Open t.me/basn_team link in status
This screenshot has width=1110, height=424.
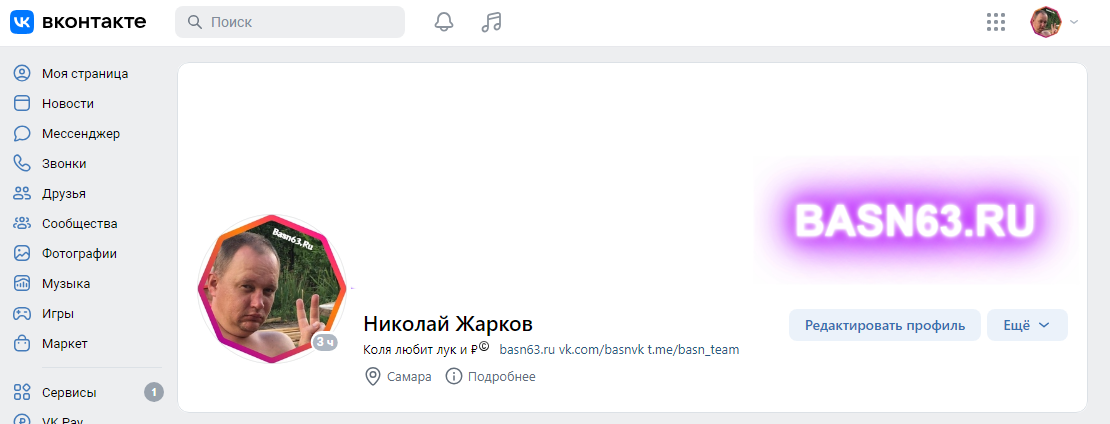(694, 349)
